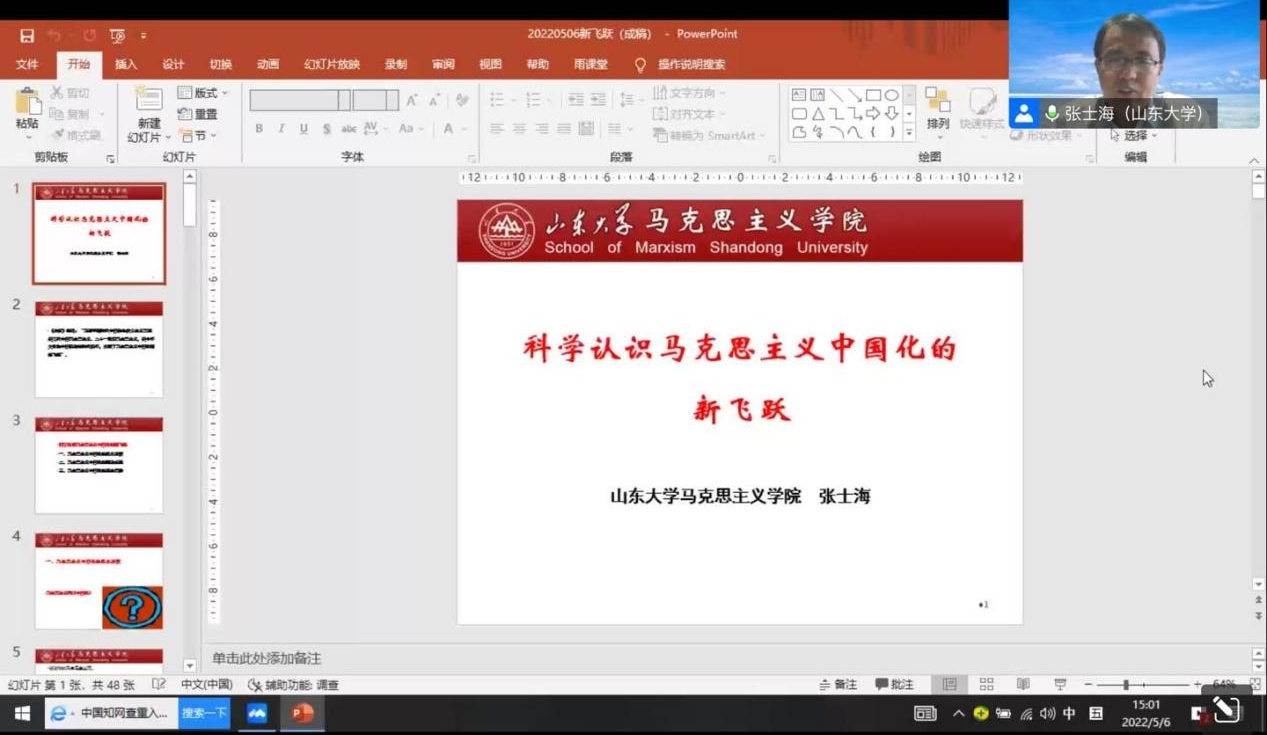Screen dimensions: 1267x735
Task: Click Reset (重置) slide button
Action: click(x=198, y=114)
